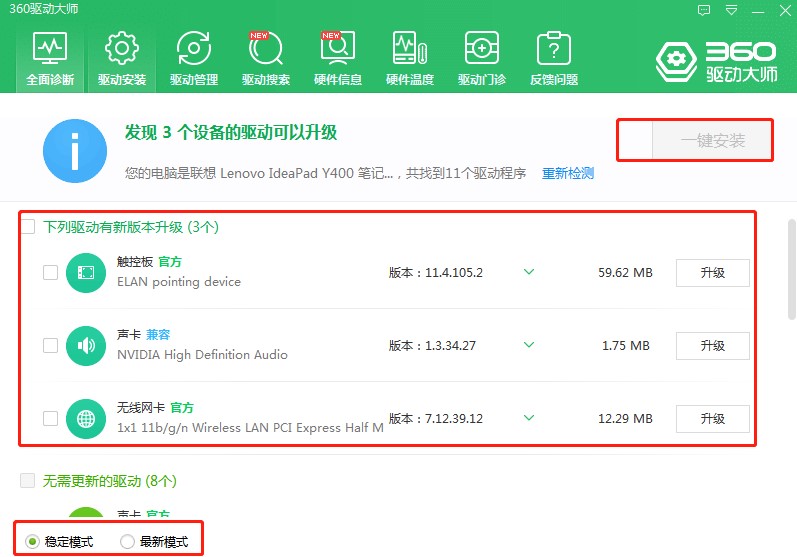Click the 版本：1.3.34.27 version text
797x557 pixels.
click(x=432, y=346)
